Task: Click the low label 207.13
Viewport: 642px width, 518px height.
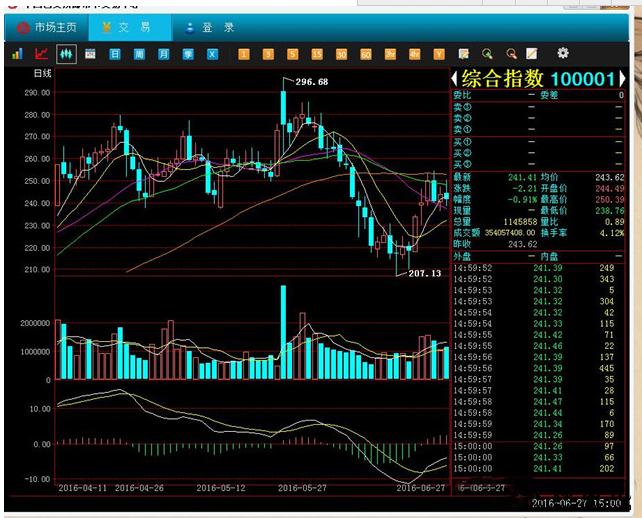Action: pyautogui.click(x=425, y=273)
